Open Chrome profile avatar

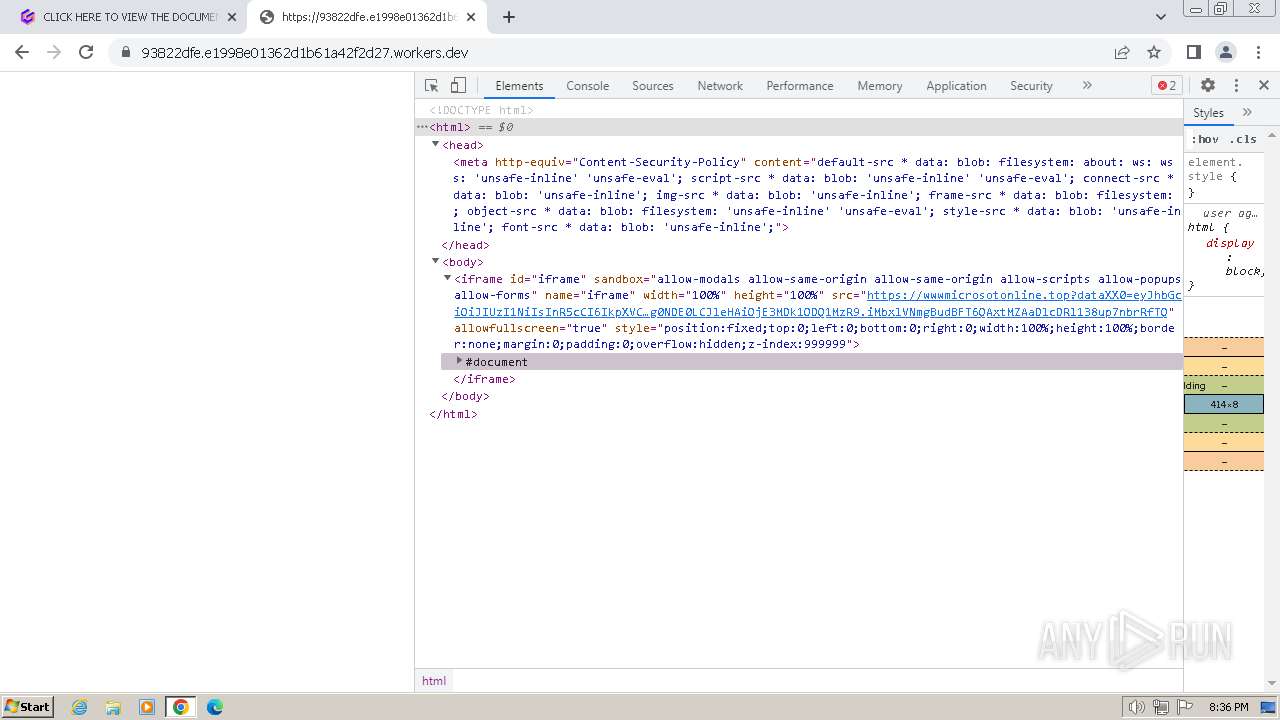1225,52
